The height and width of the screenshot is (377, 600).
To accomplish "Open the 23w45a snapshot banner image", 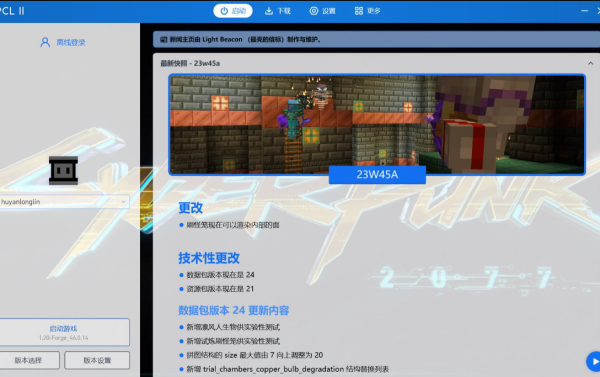I will [x=377, y=124].
